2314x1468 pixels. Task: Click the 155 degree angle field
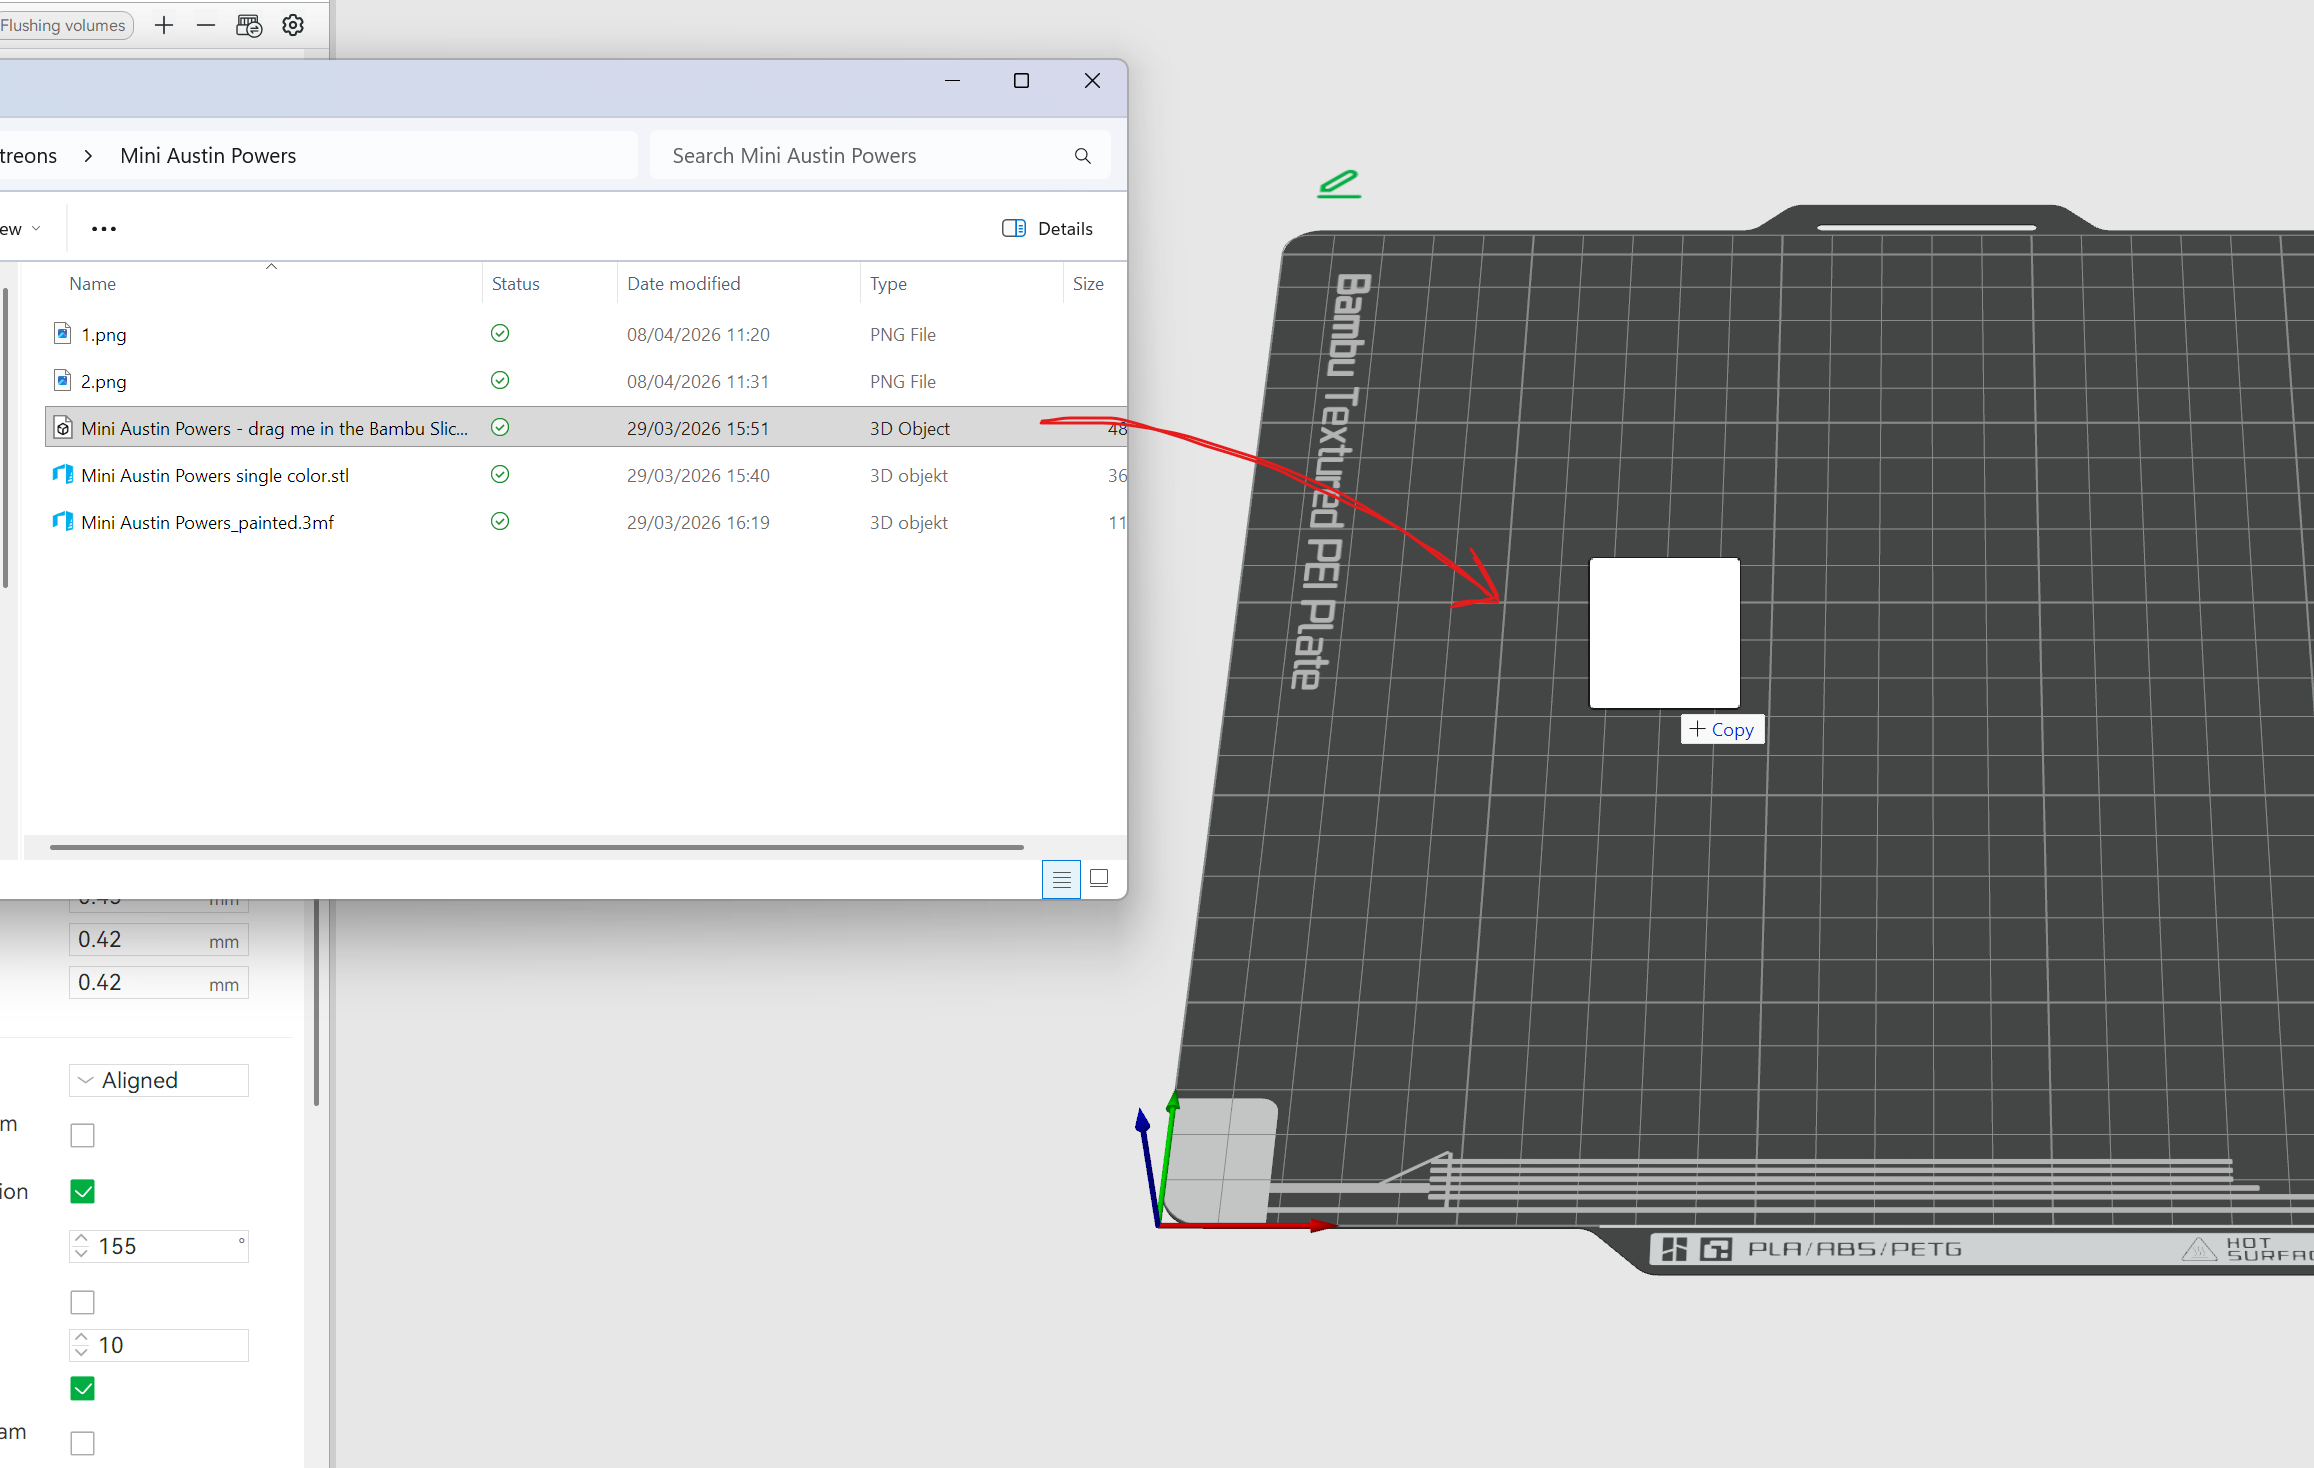tap(159, 1246)
